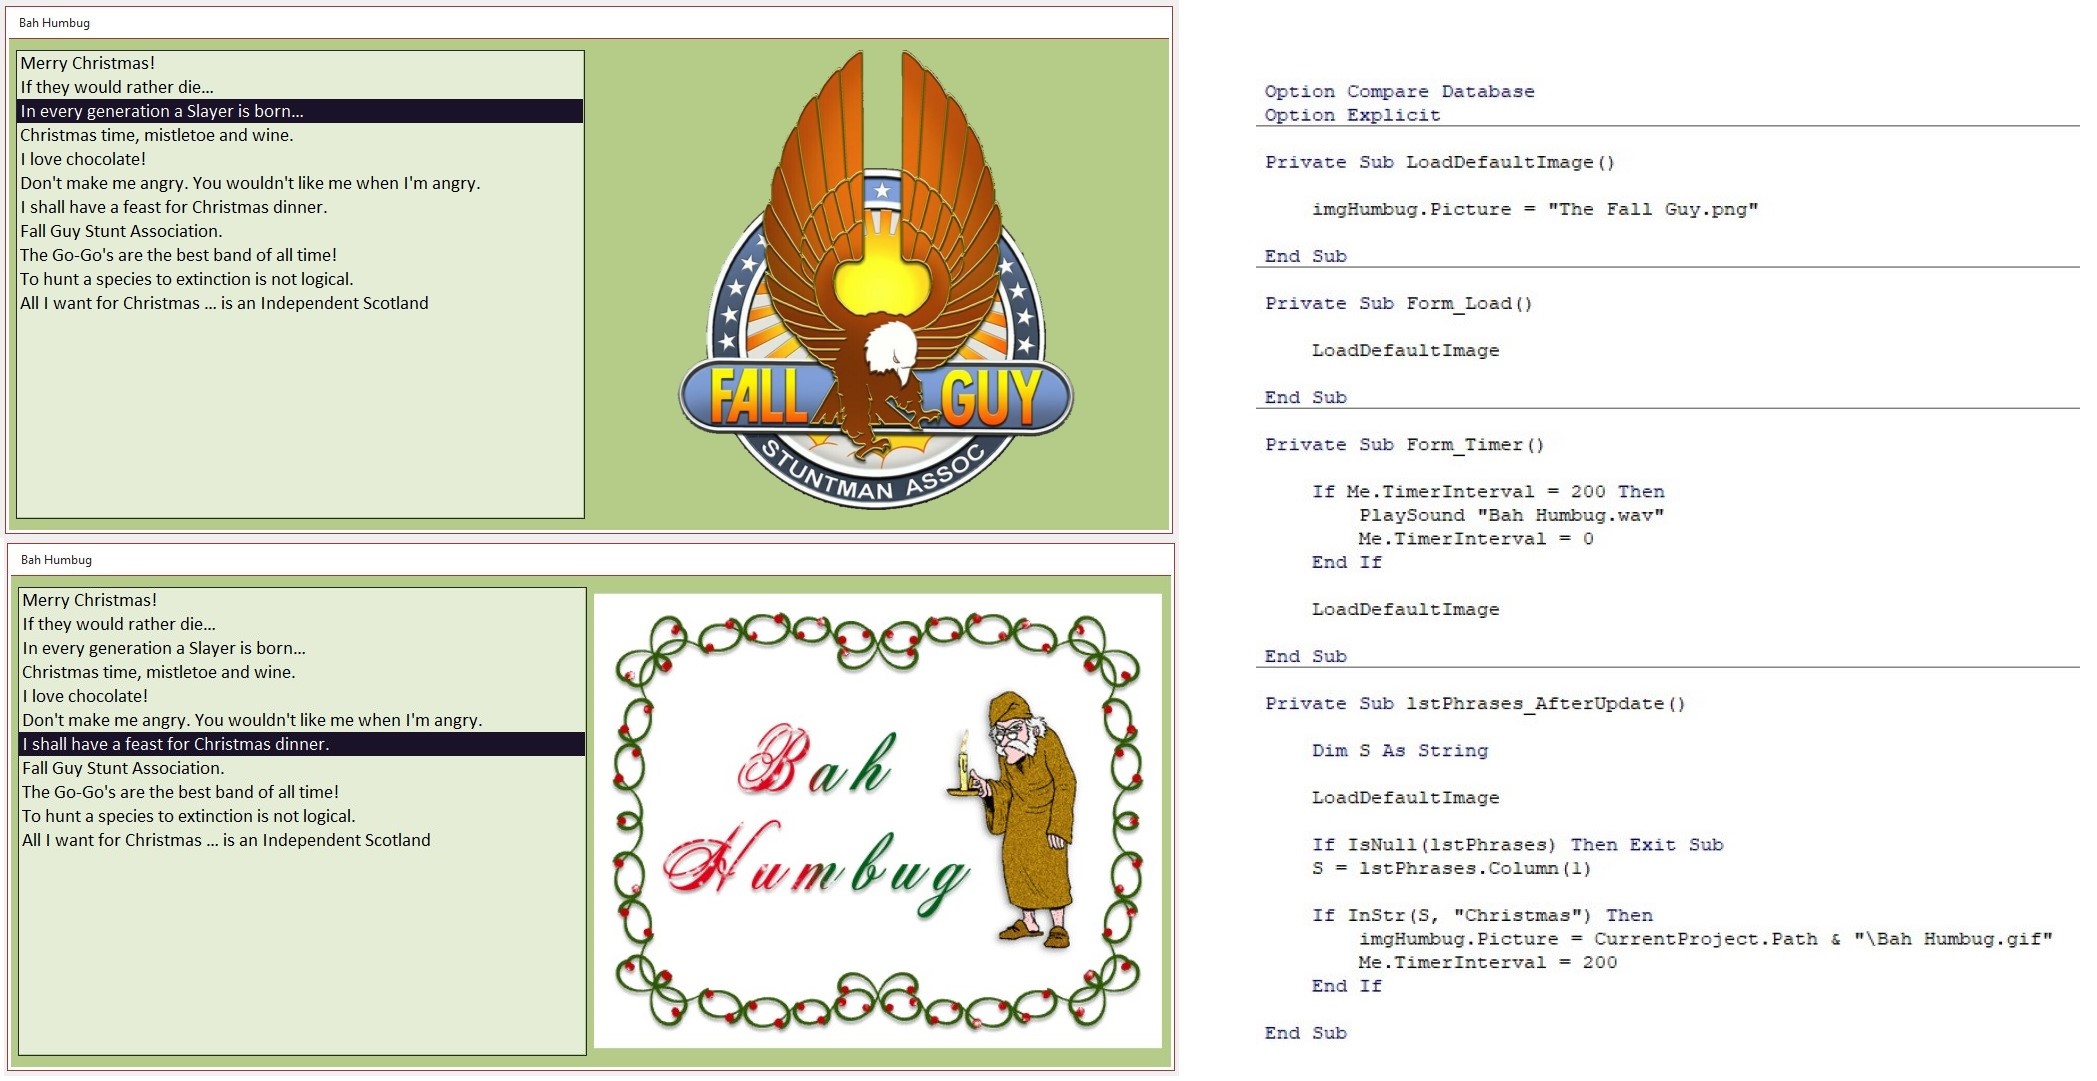Pick 'All I want for Christmas' in bottom list
This screenshot has height=1081, width=2097.
pos(226,840)
